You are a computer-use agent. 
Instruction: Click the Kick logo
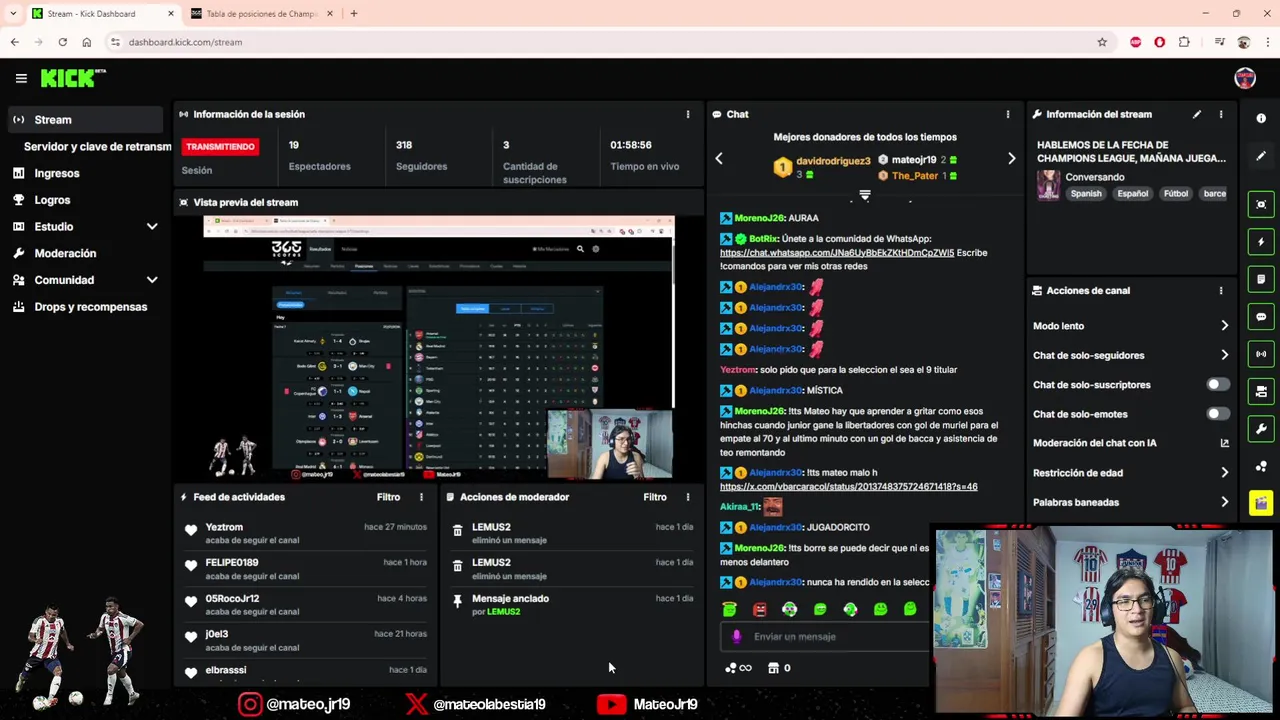pyautogui.click(x=72, y=78)
